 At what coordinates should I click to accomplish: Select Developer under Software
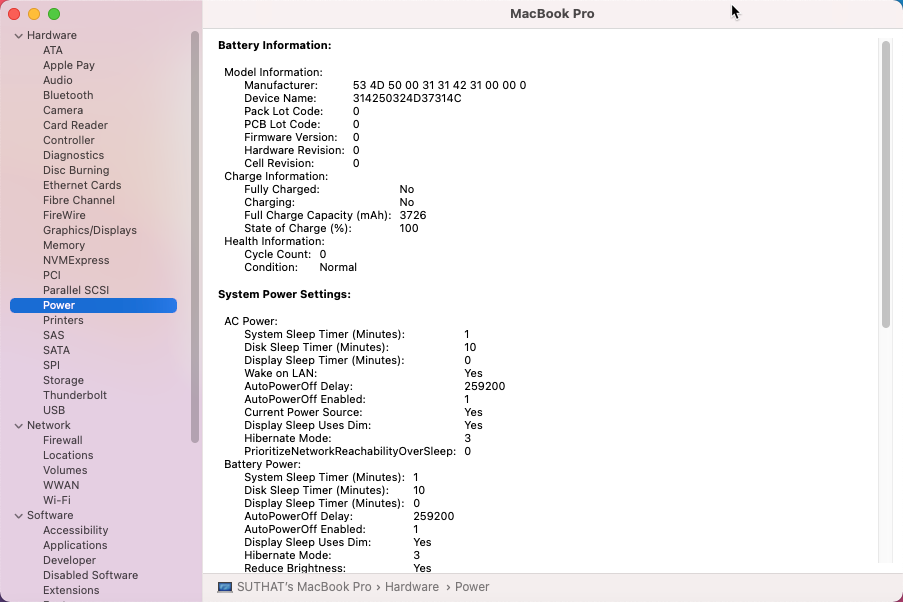coord(69,559)
